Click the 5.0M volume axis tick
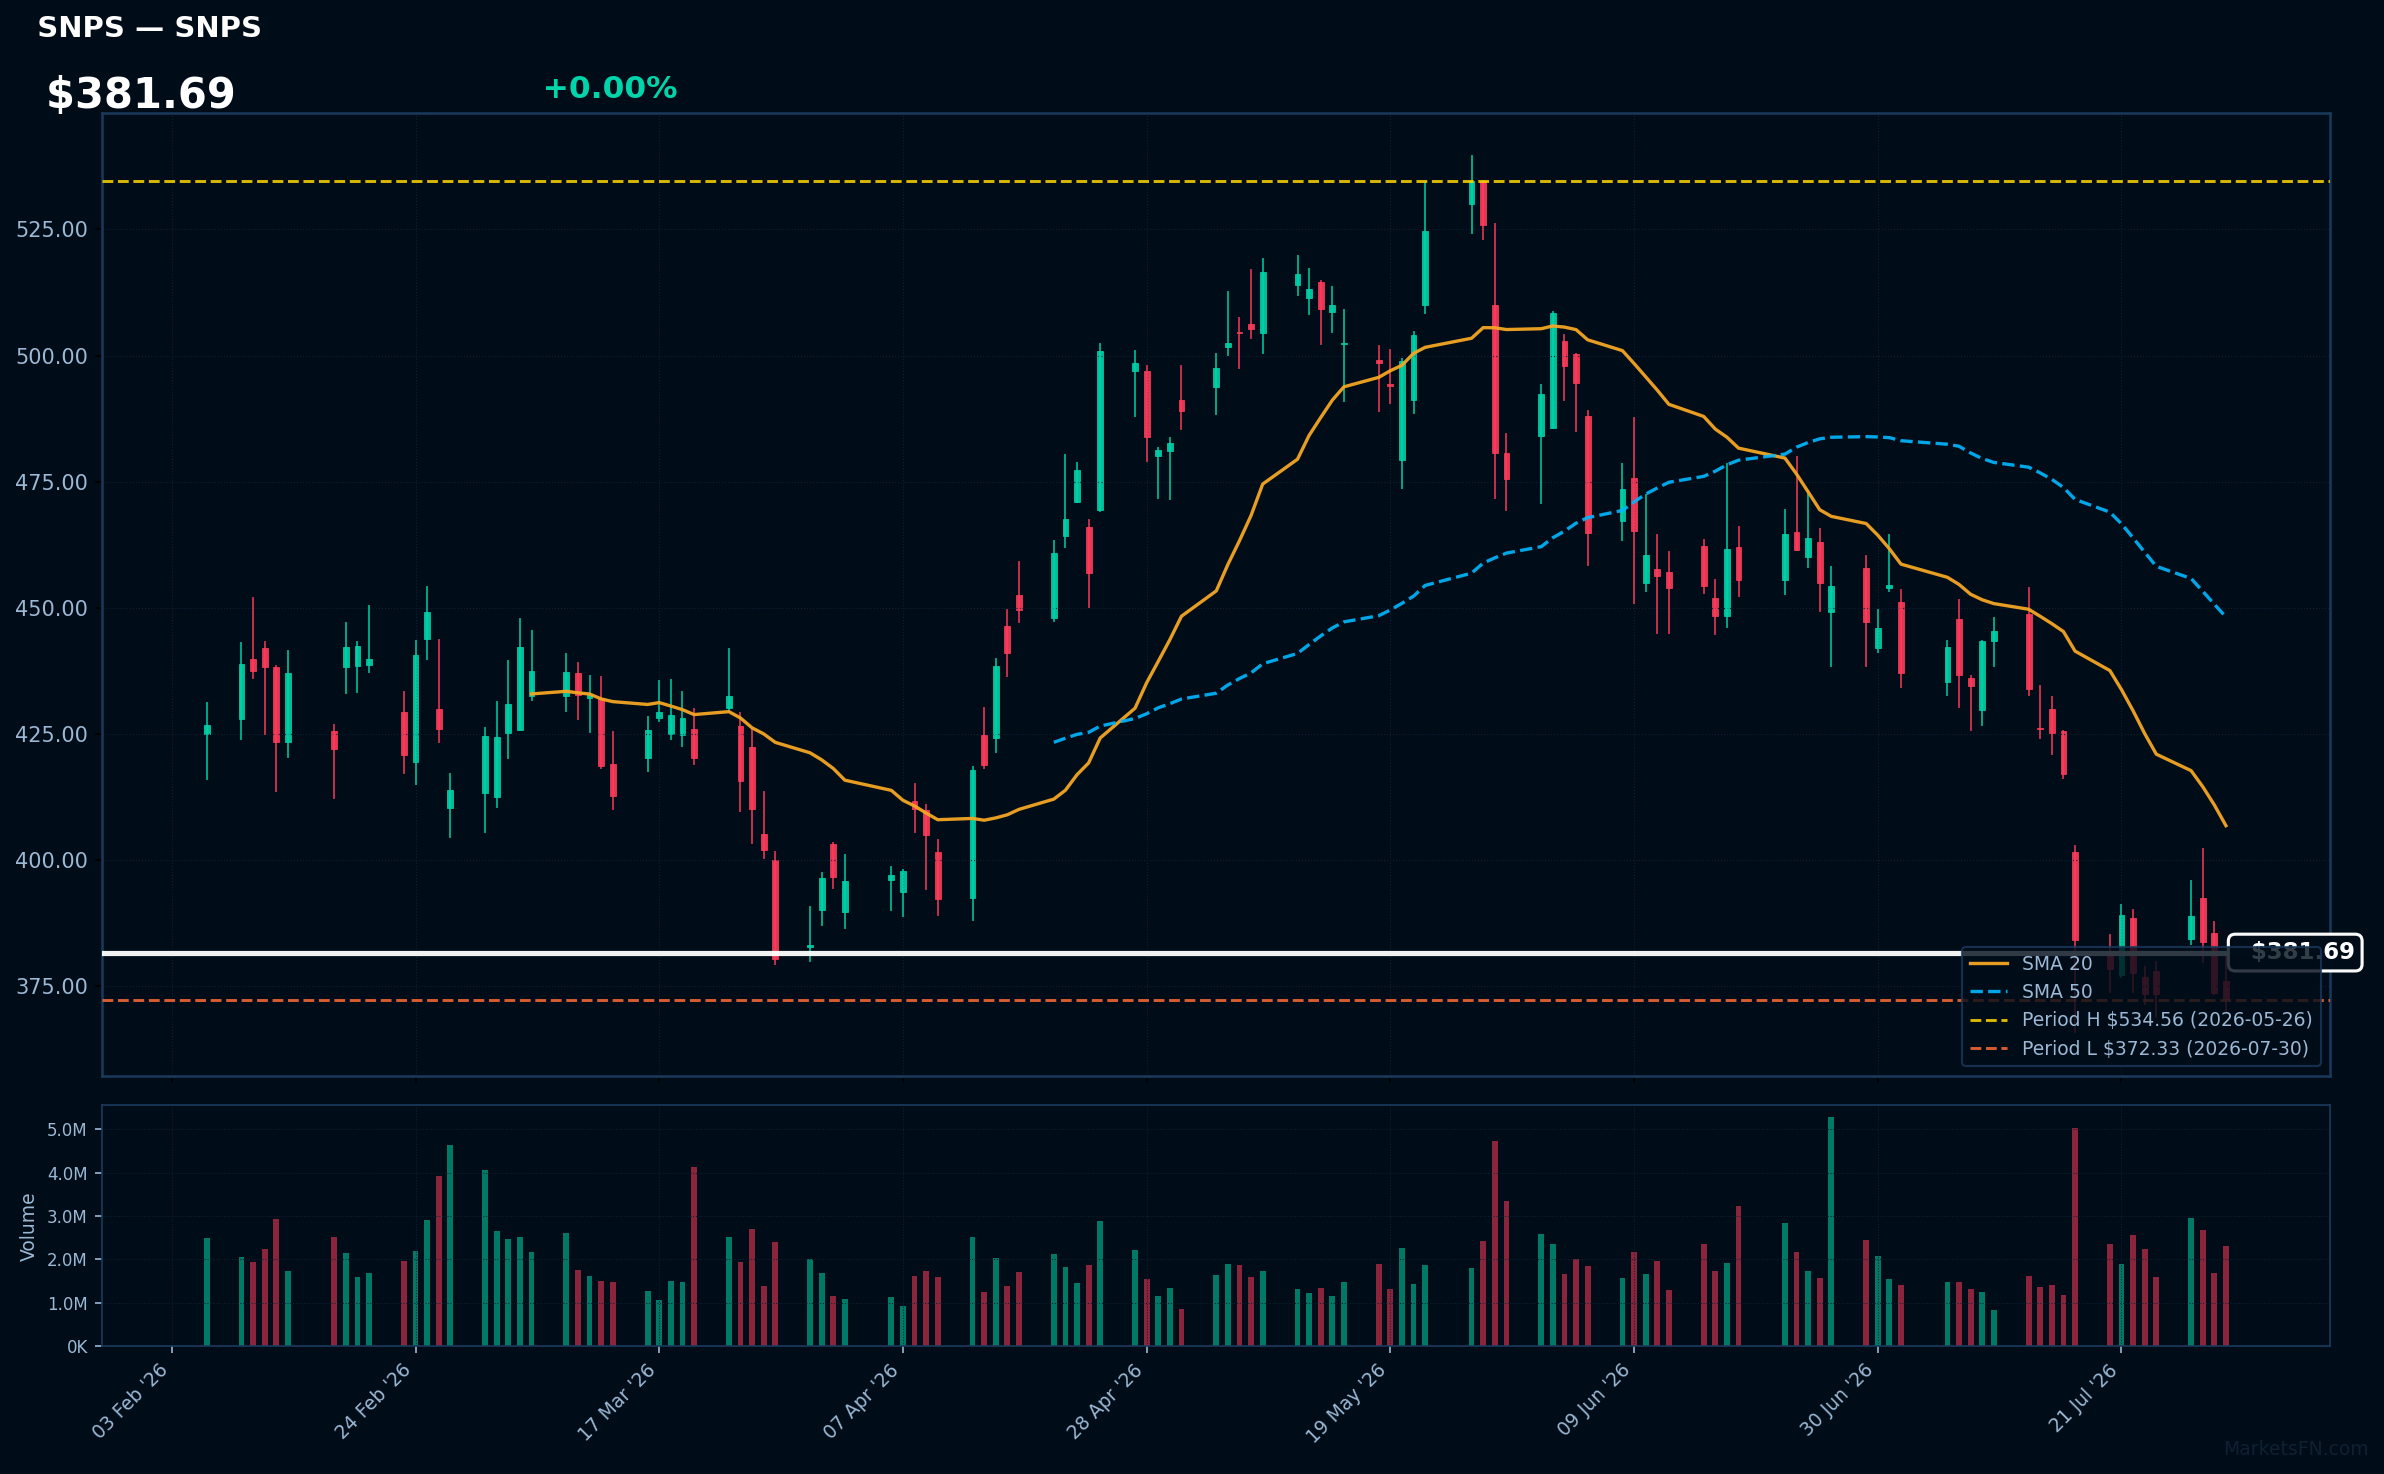This screenshot has width=2384, height=1474. tap(66, 1130)
